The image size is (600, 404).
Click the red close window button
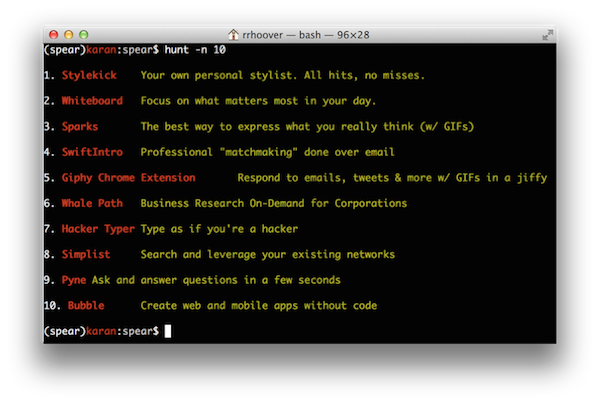pyautogui.click(x=54, y=35)
